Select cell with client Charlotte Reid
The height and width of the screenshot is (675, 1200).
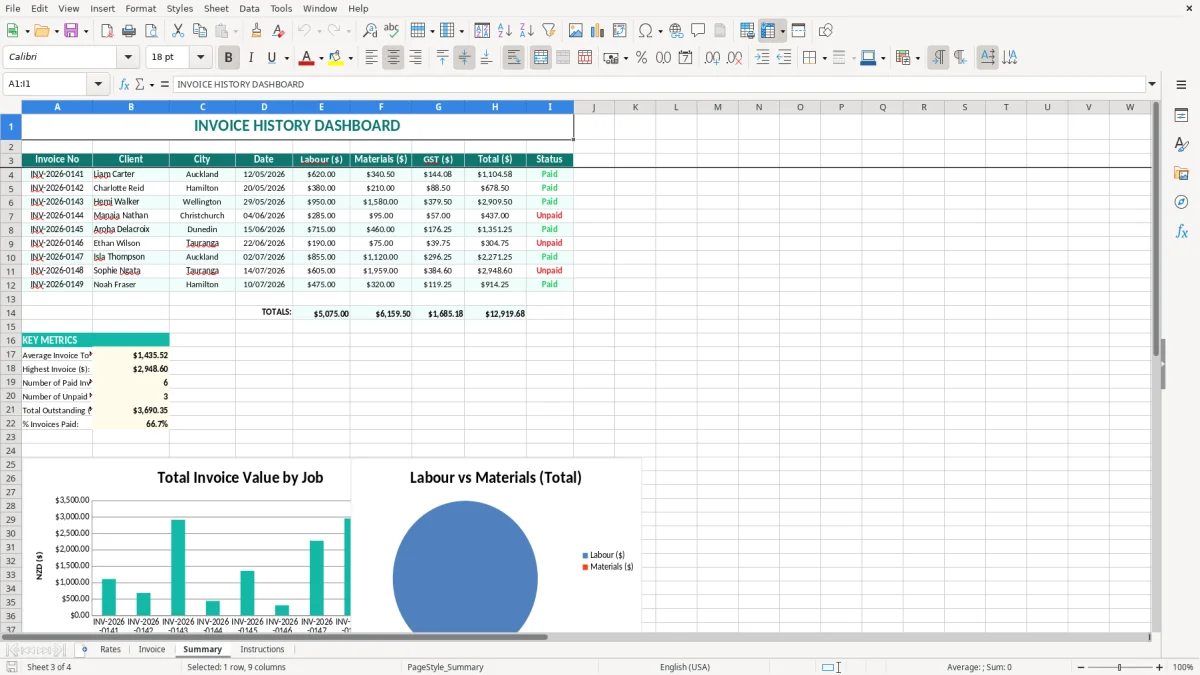[x=131, y=188]
